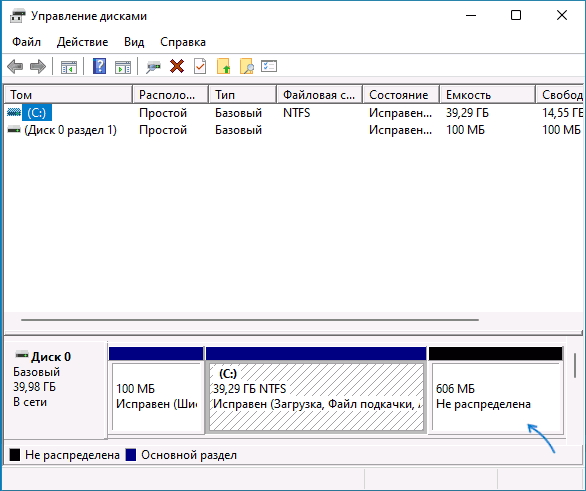Minimize the Disk Management window

(x=471, y=16)
